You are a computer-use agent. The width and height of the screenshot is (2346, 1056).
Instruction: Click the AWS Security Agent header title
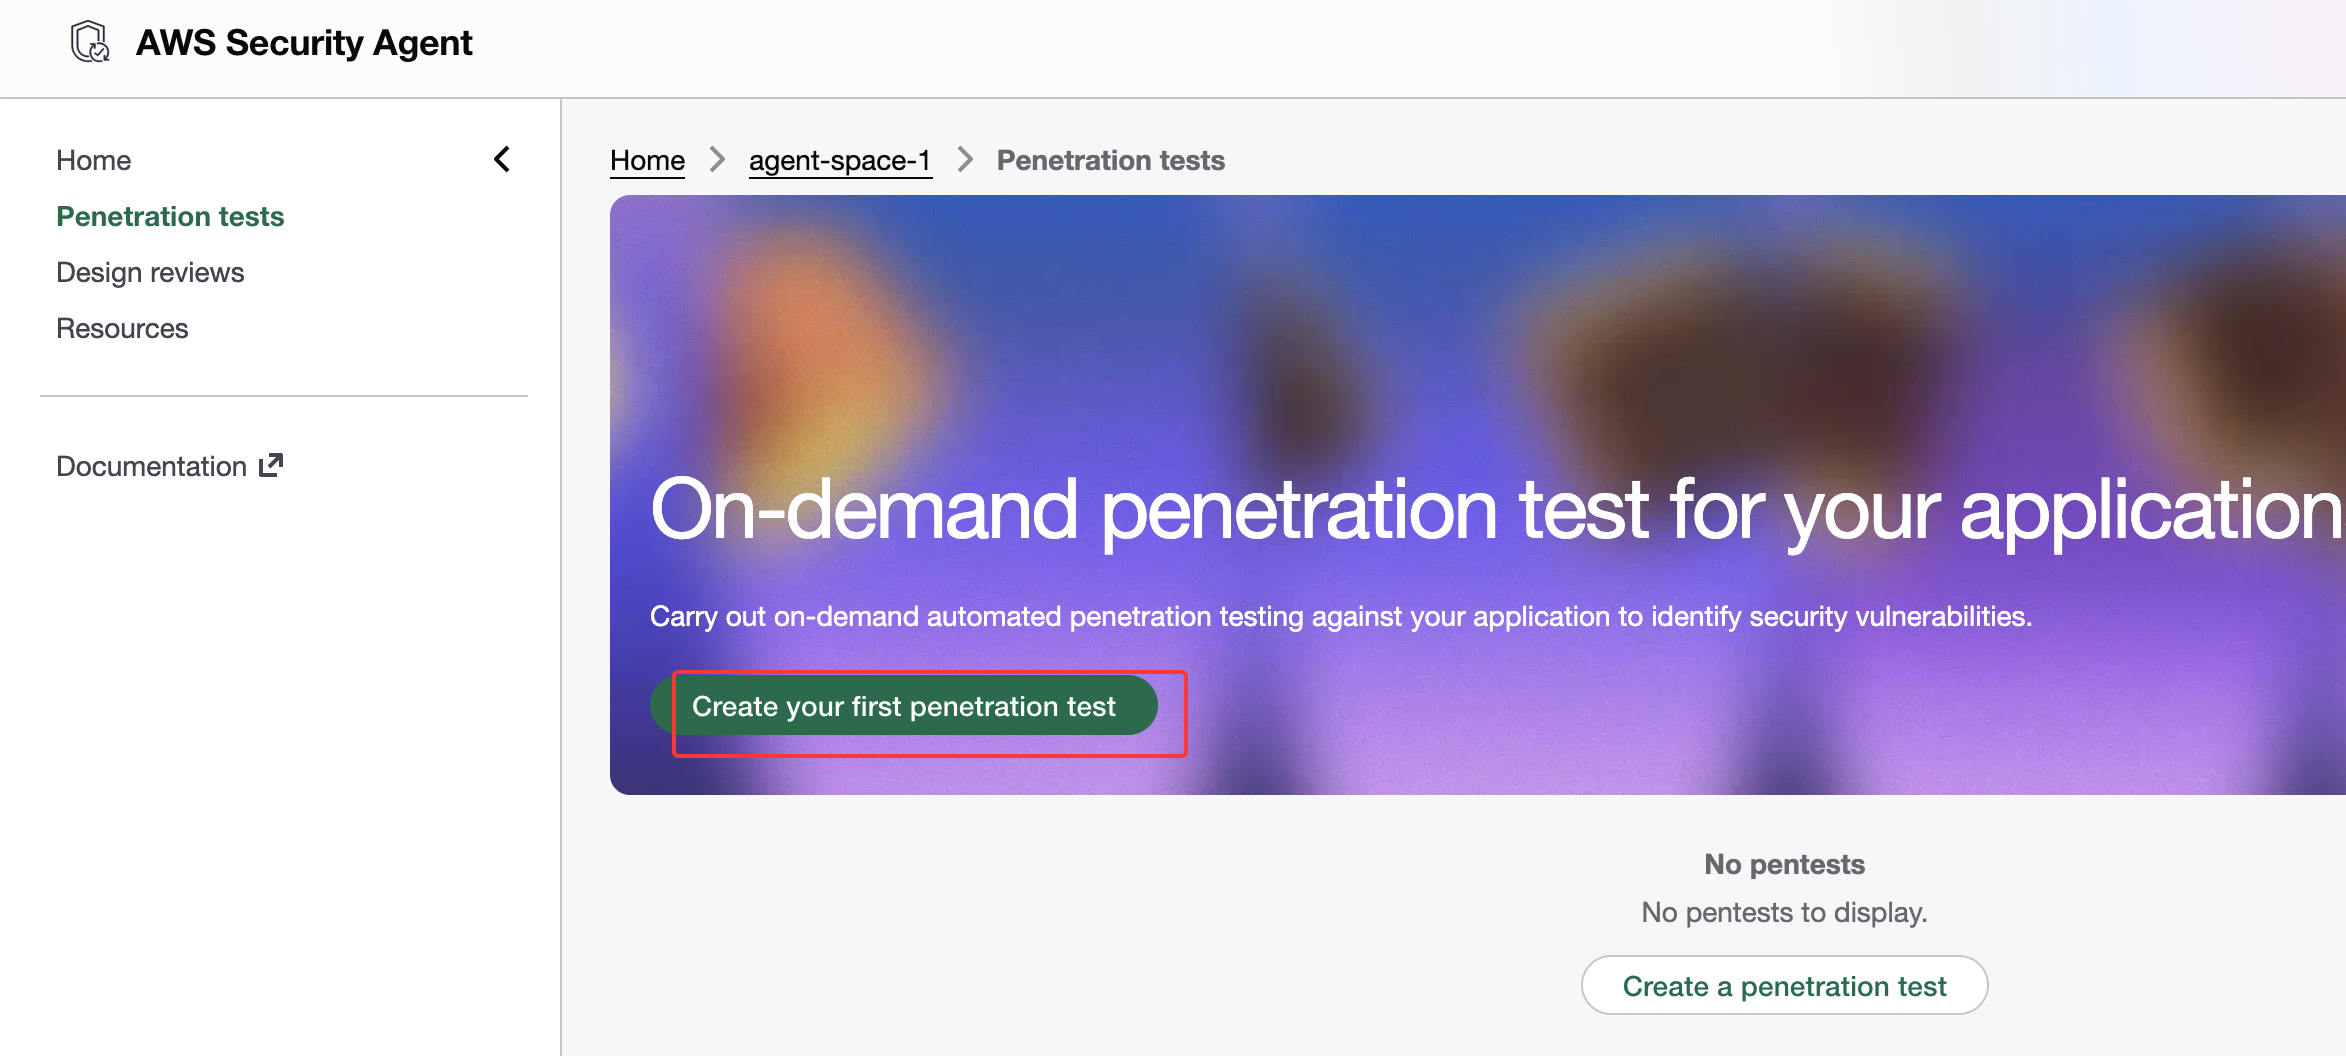[x=304, y=42]
